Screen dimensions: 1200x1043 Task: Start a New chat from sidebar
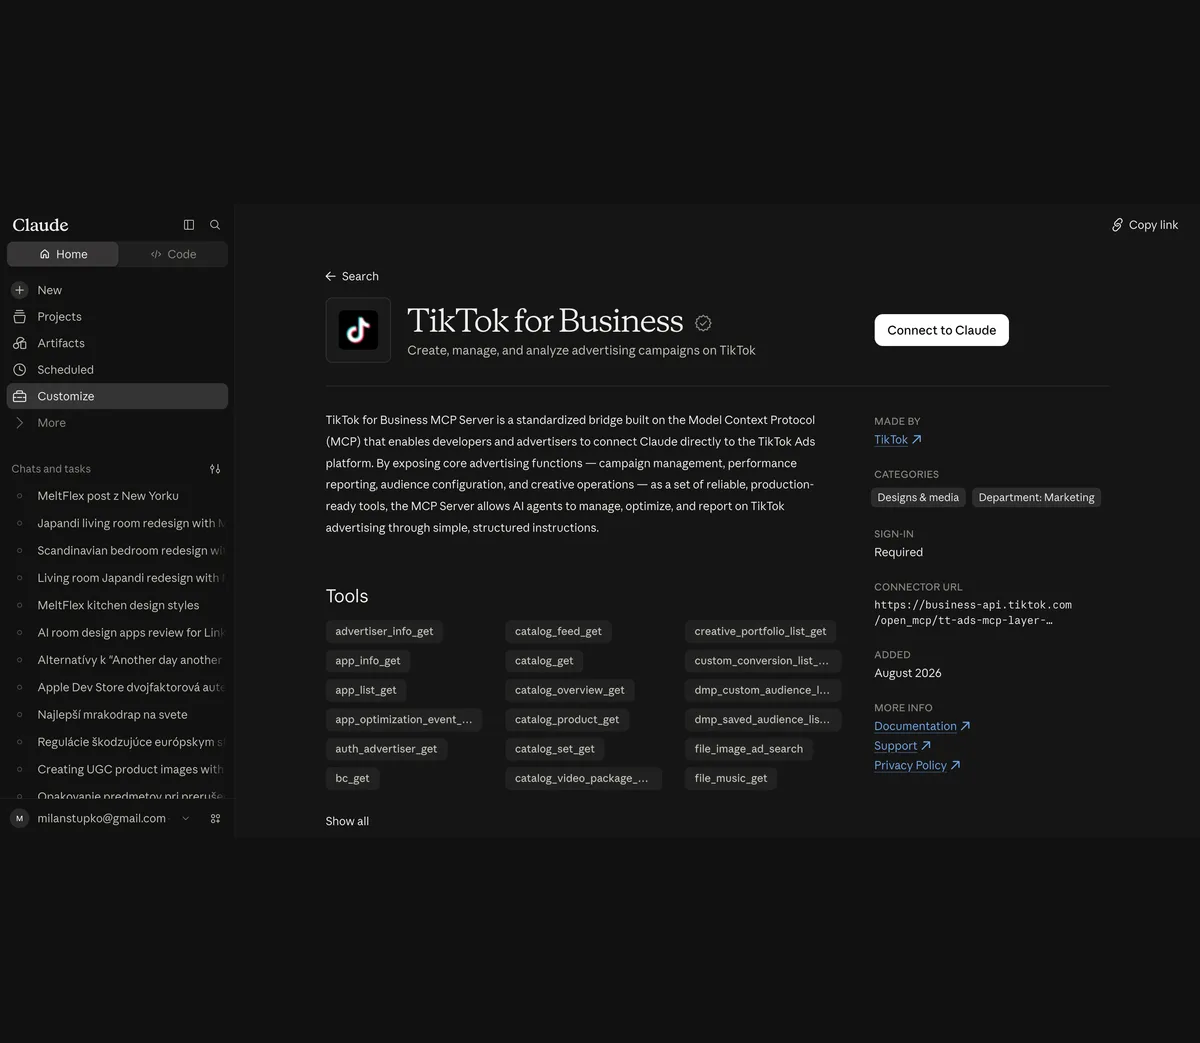(x=117, y=290)
